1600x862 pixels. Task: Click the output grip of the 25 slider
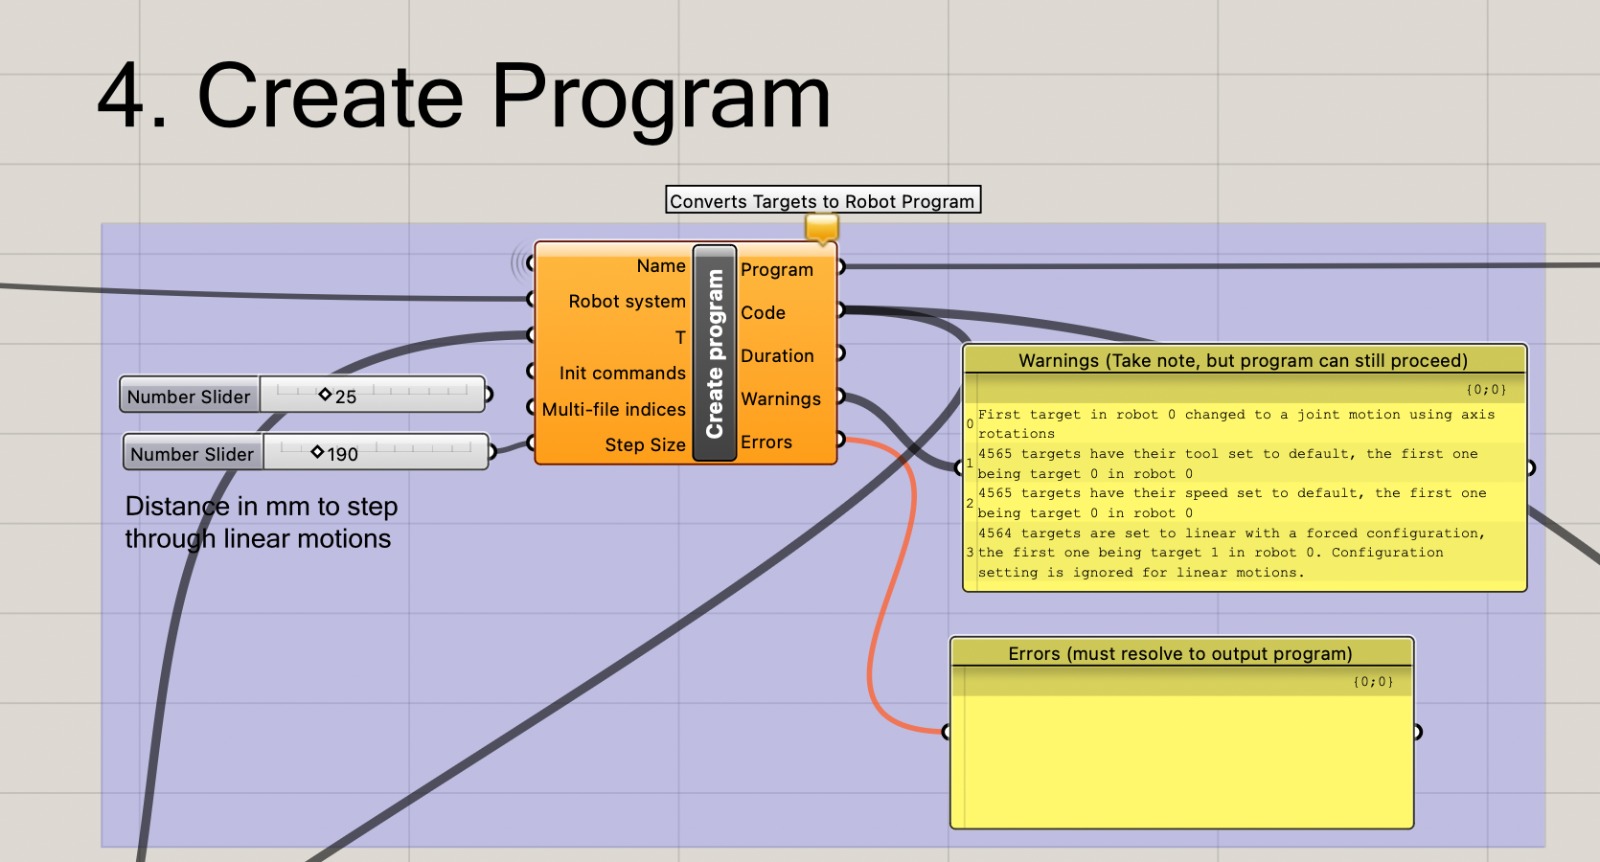click(x=489, y=395)
